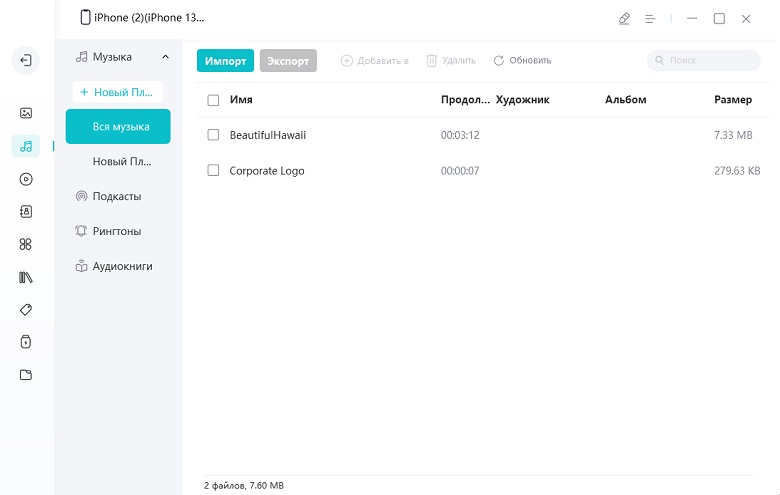Select the Music section icon
This screenshot has width=780, height=495.
coord(26,146)
